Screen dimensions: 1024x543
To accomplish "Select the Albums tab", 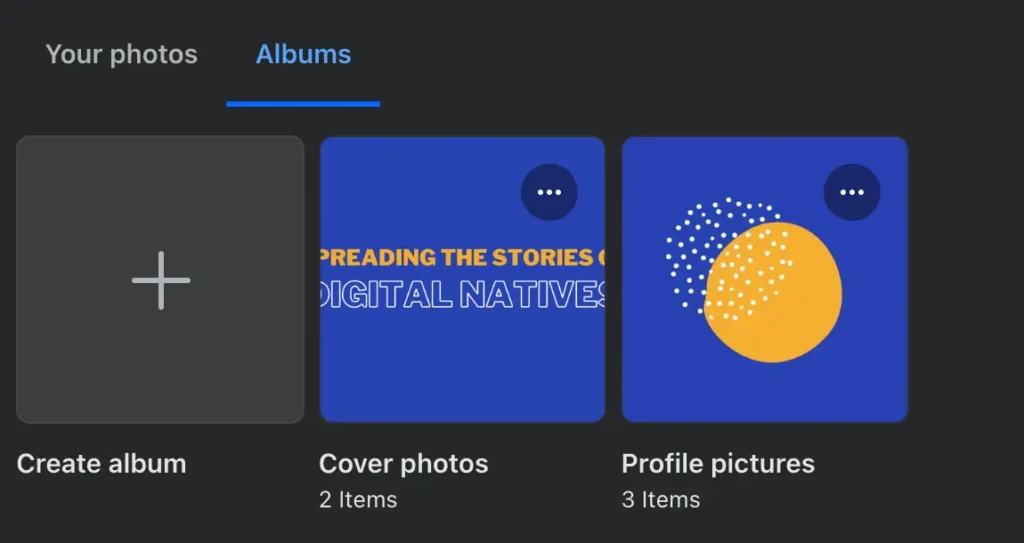I will (x=303, y=54).
